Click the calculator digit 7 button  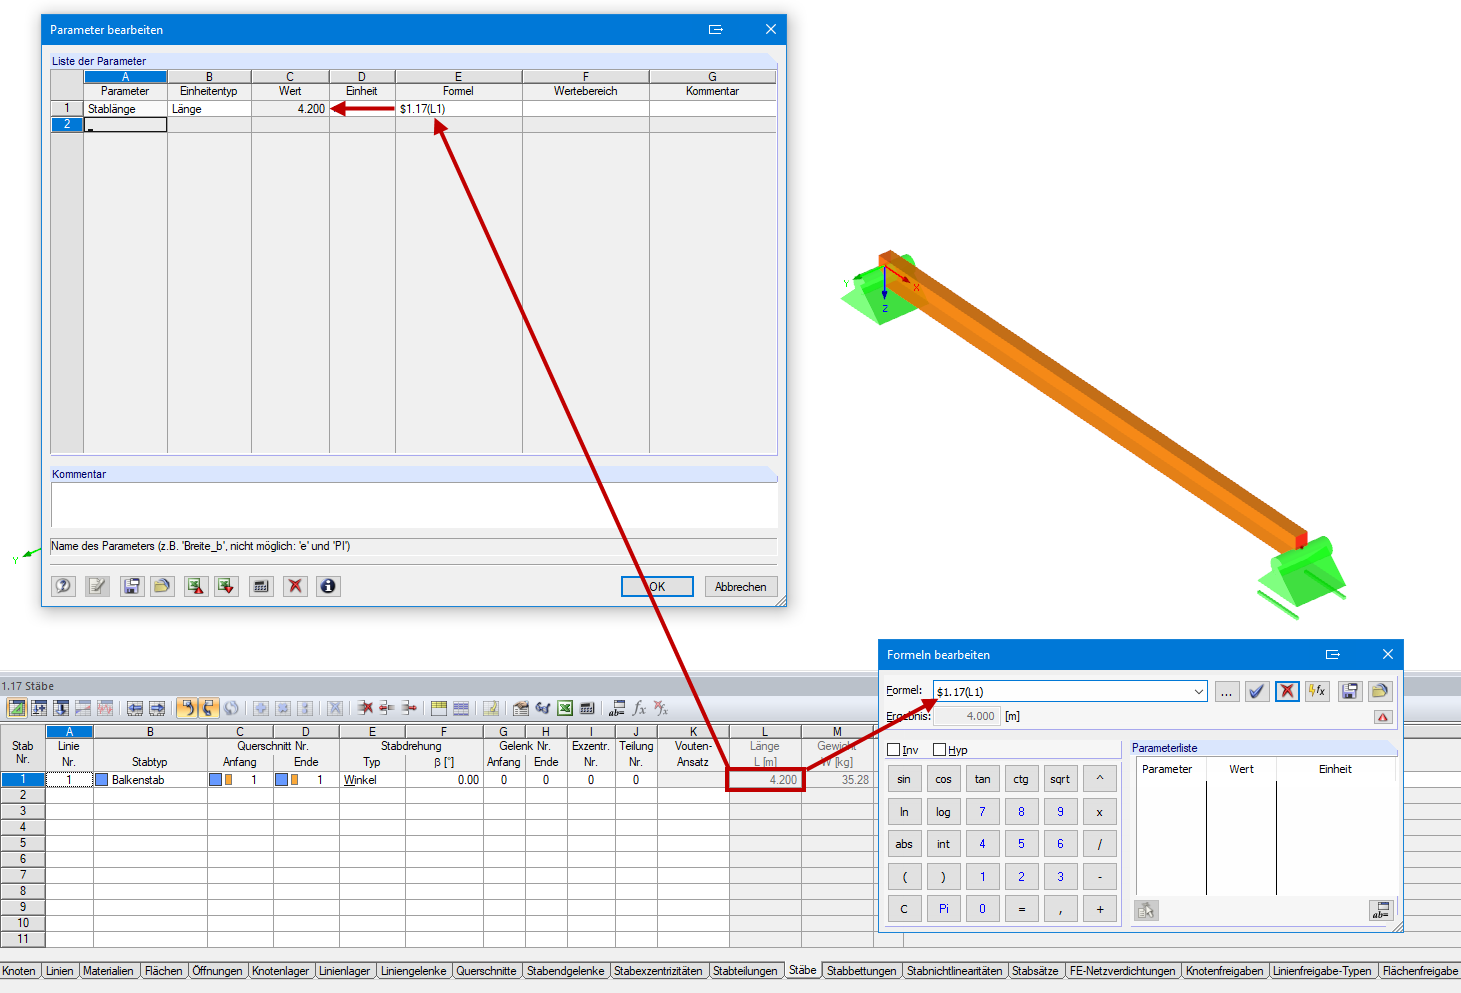pos(982,812)
